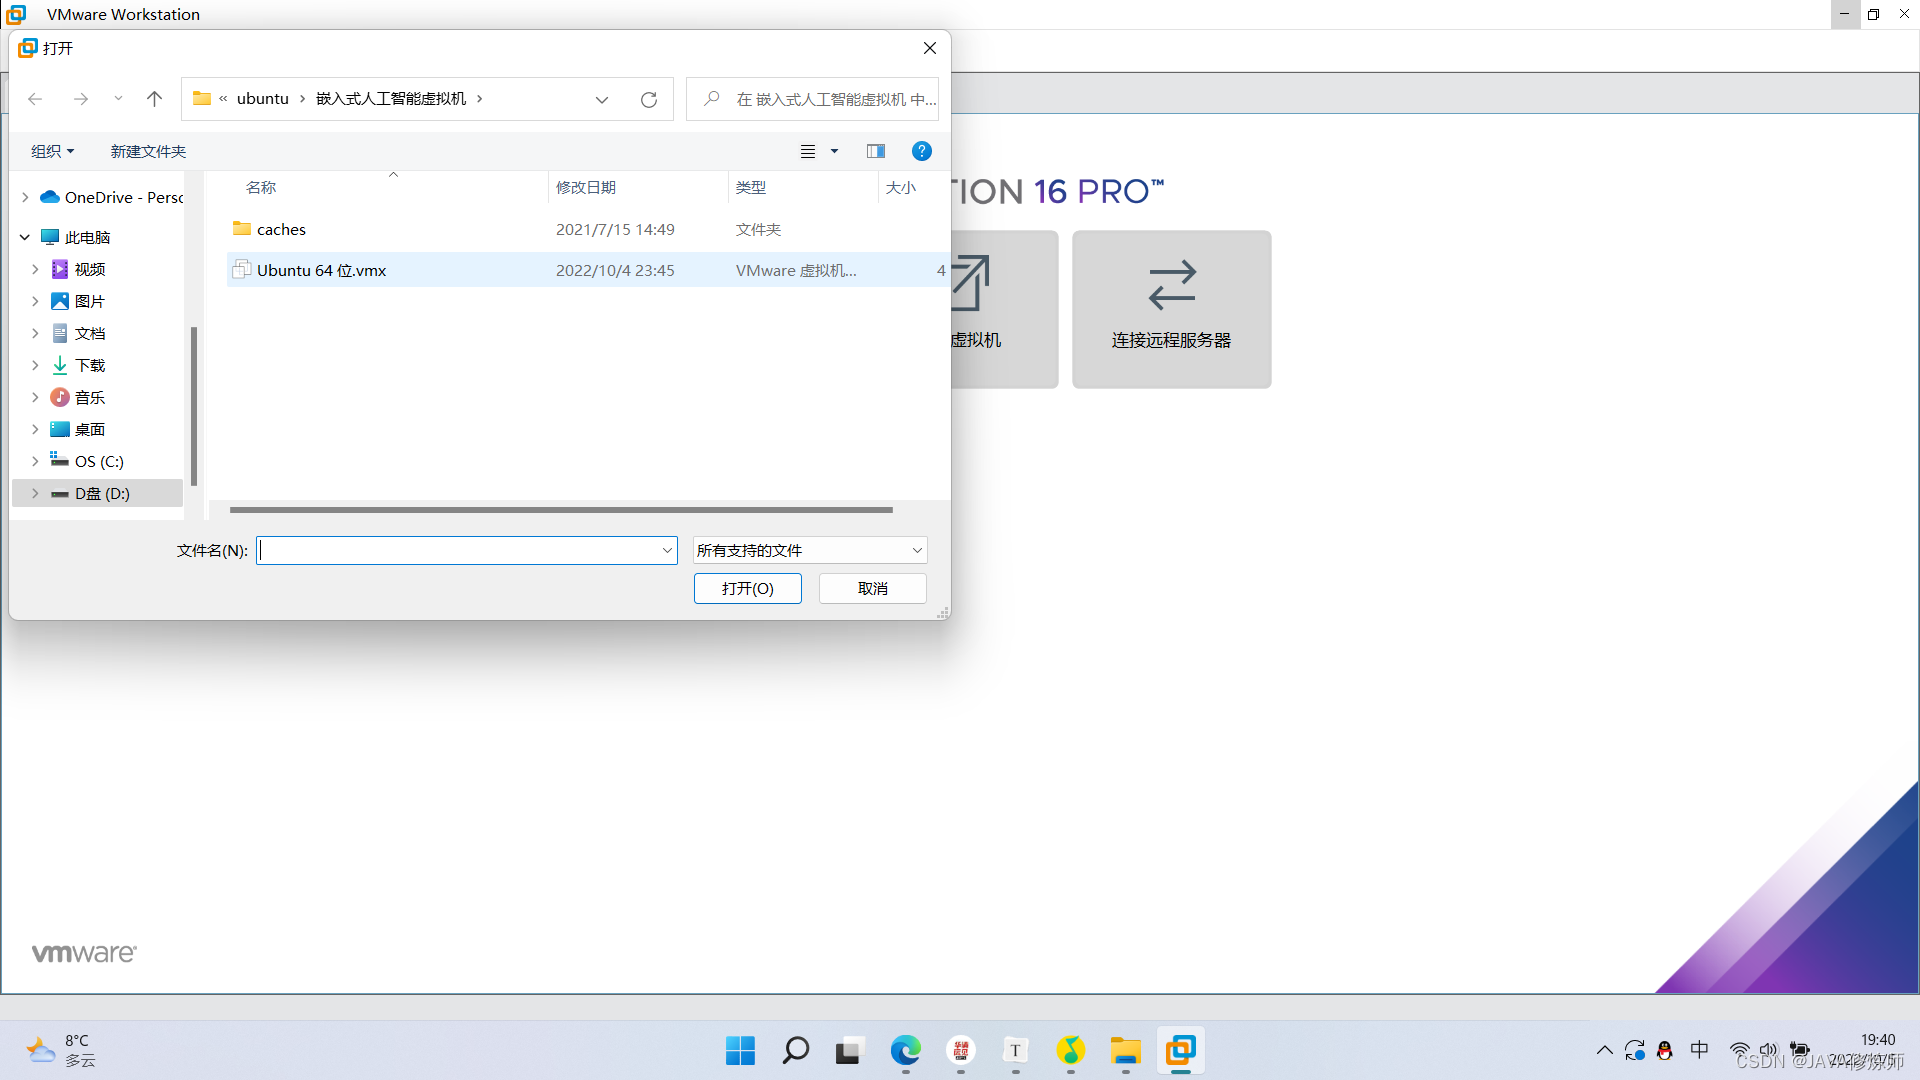The height and width of the screenshot is (1080, 1920).
Task: Collapse the 此电脑 tree node
Action: point(25,237)
